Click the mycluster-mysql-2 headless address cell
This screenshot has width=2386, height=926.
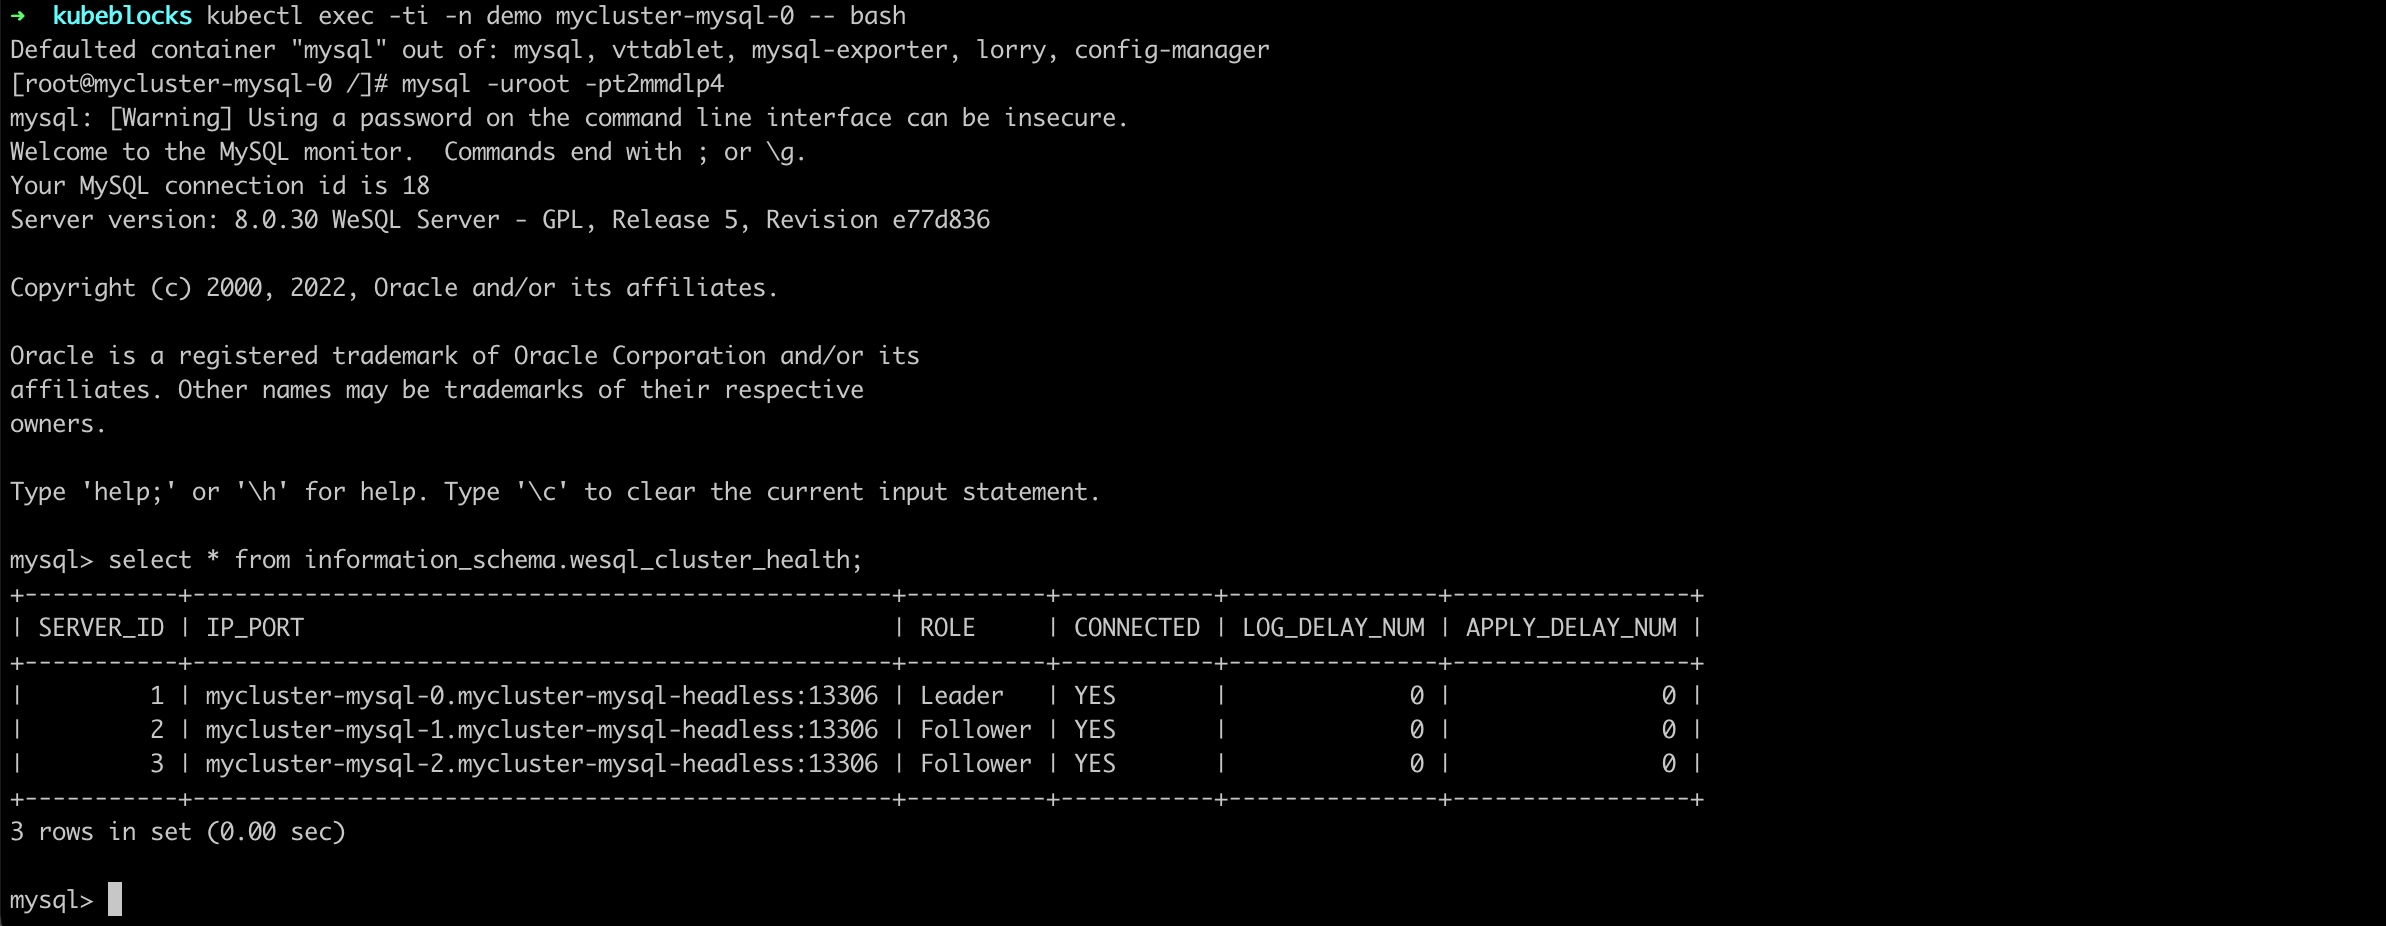pos(541,764)
